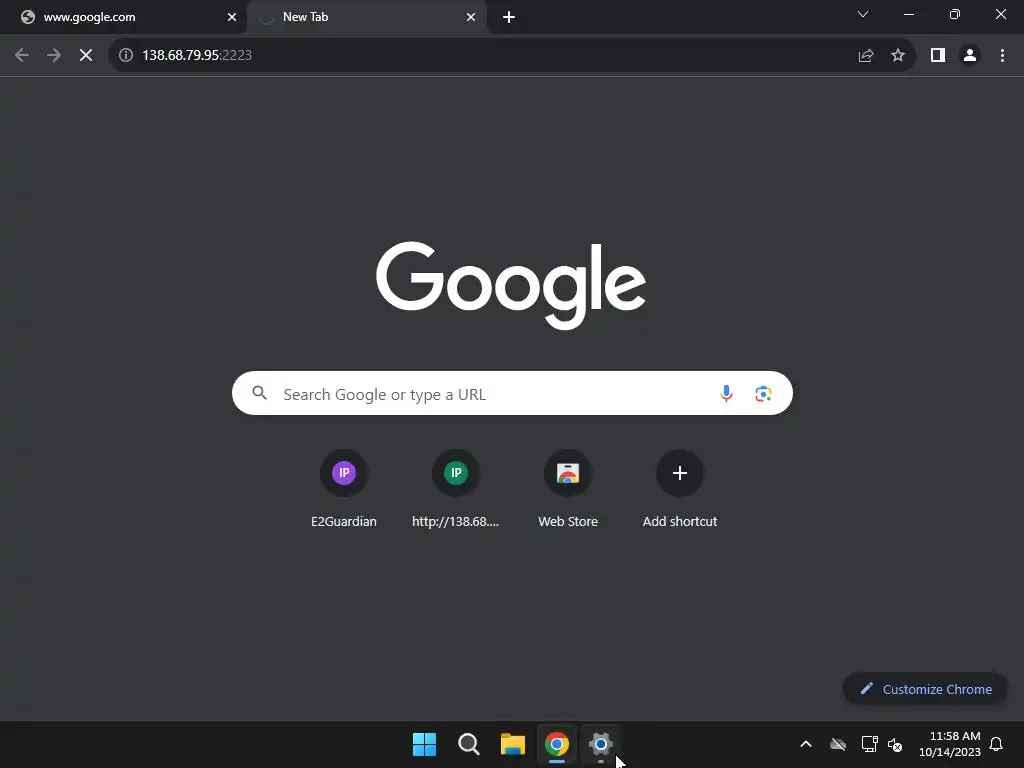This screenshot has width=1024, height=768.
Task: Click the Google logo
Action: (x=511, y=285)
